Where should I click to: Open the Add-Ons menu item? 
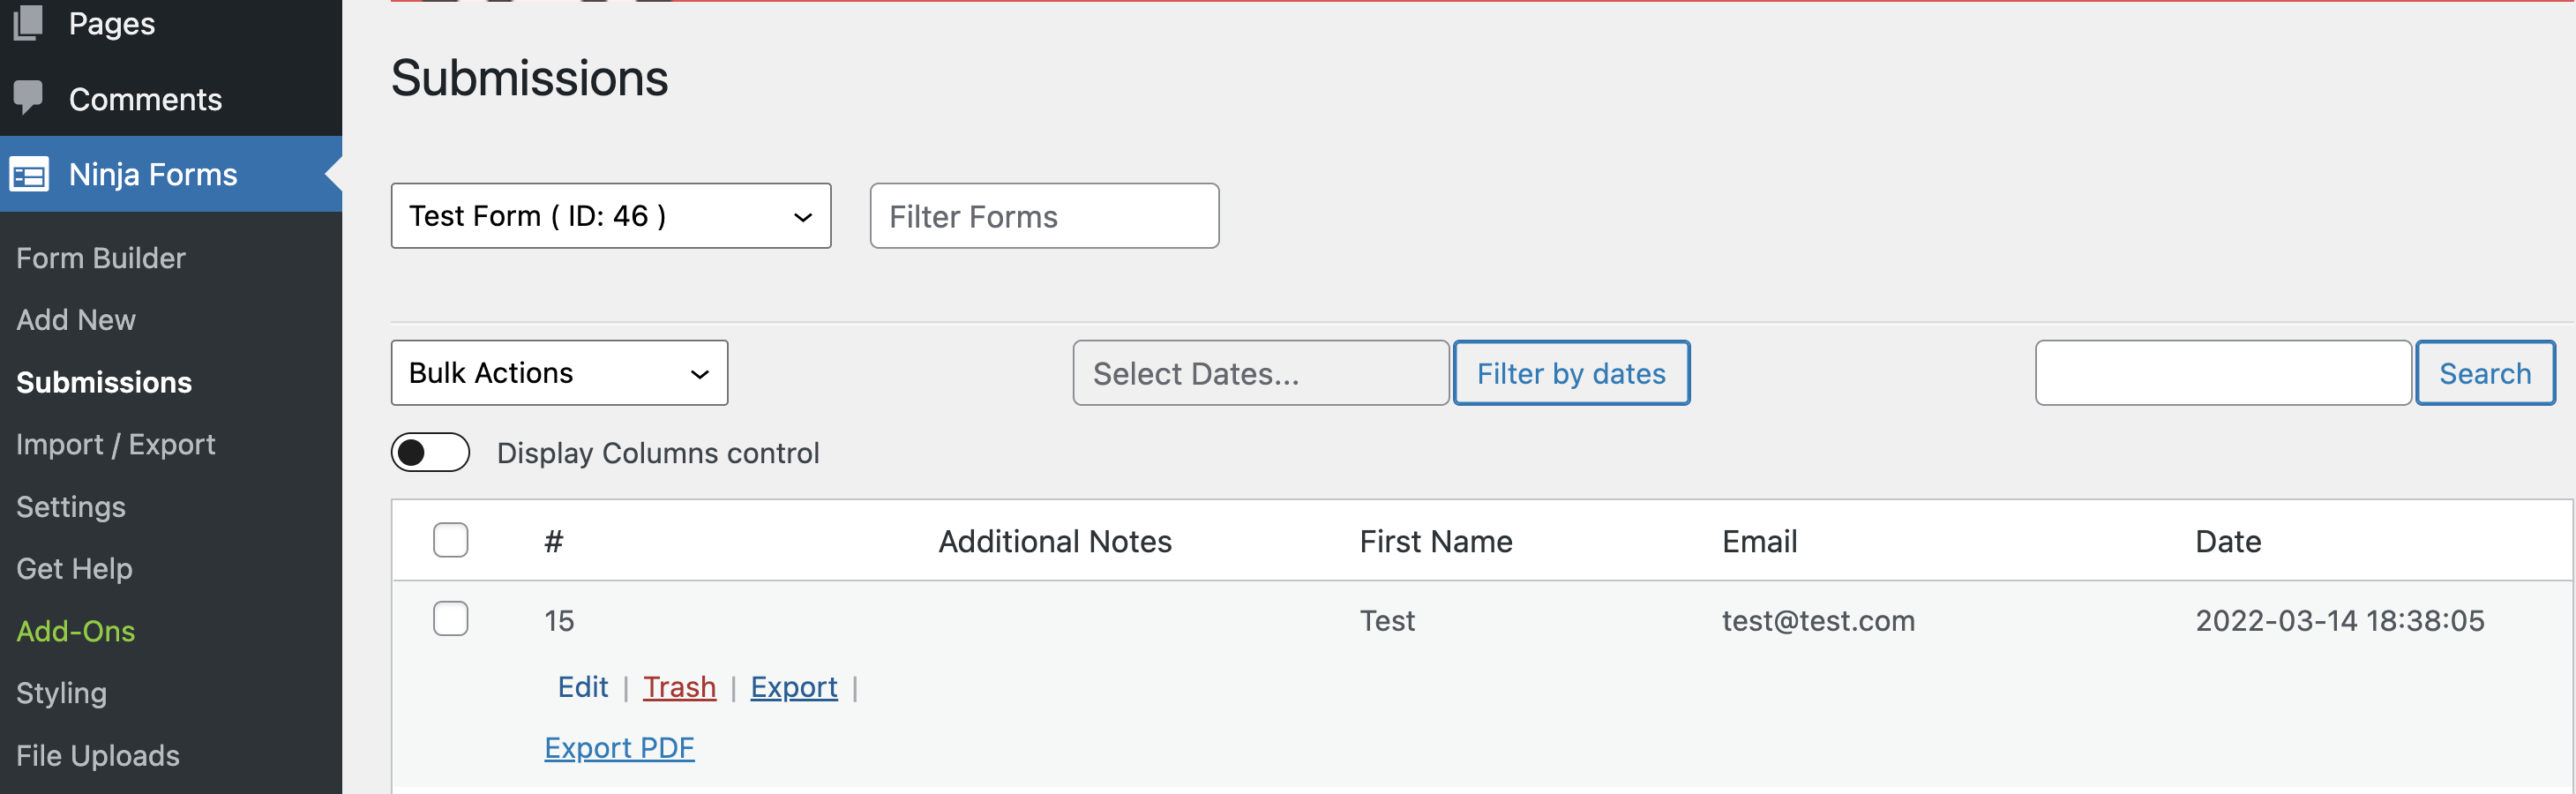[76, 631]
